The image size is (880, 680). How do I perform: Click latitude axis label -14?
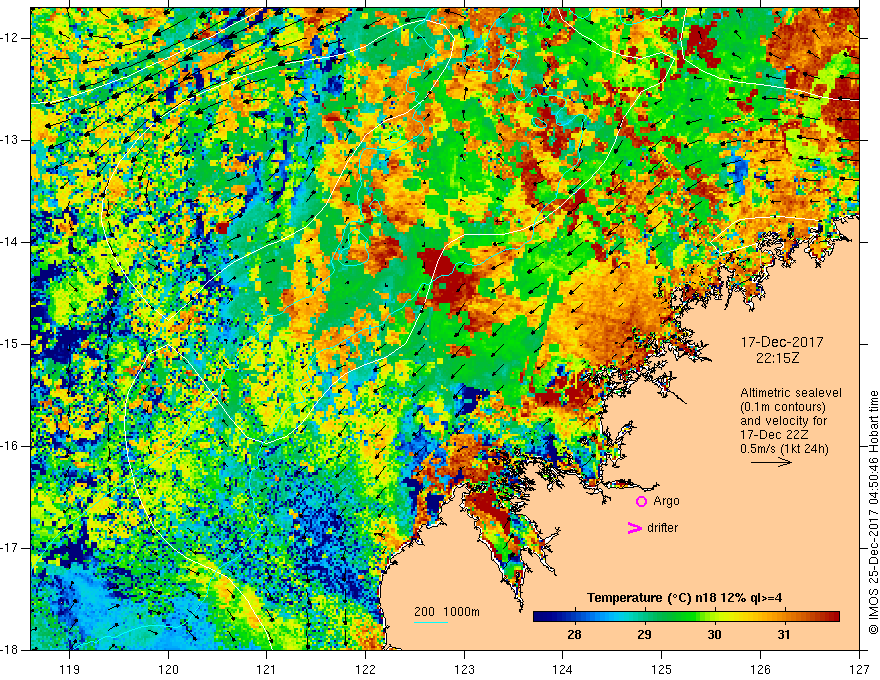pyautogui.click(x=11, y=242)
